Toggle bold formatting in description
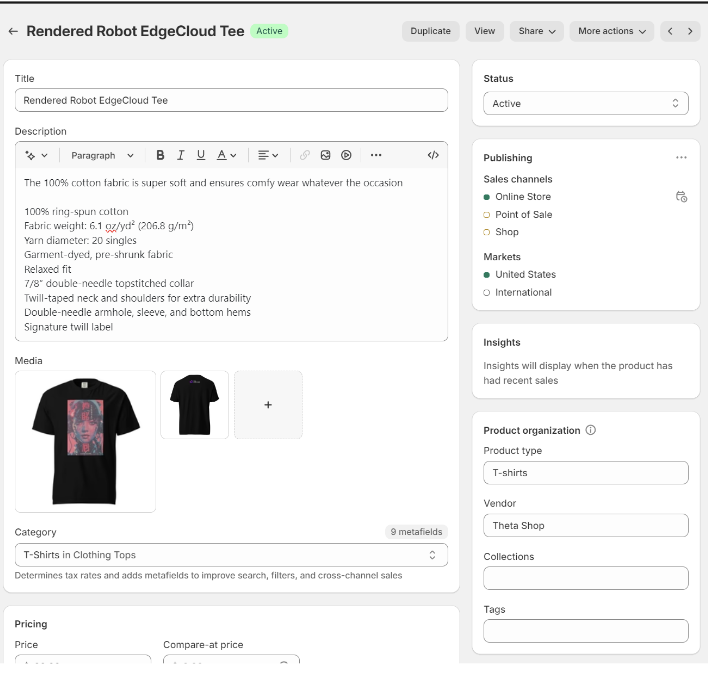This screenshot has height=676, width=708. (x=160, y=155)
